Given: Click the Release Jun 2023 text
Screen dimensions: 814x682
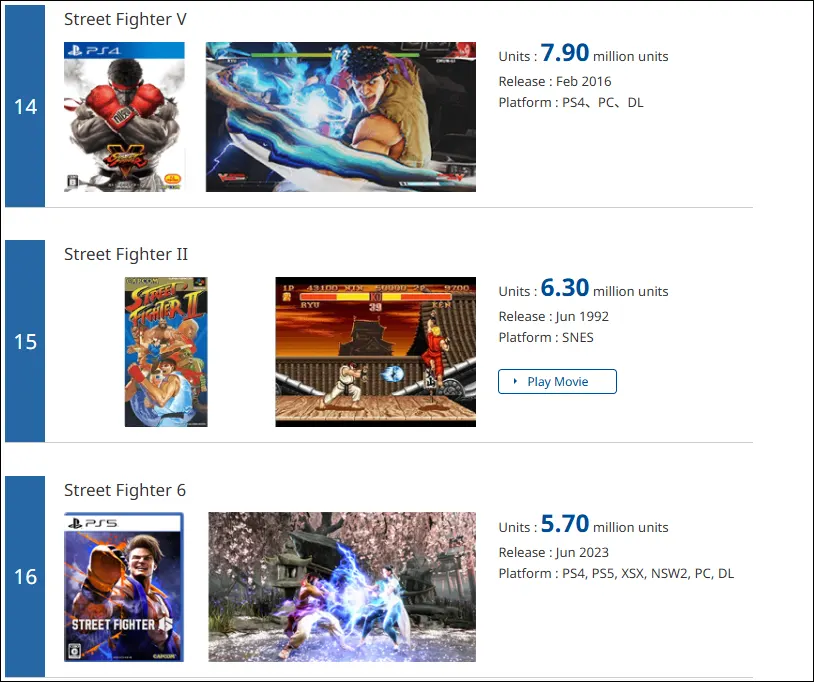Looking at the screenshot, I should click(553, 552).
